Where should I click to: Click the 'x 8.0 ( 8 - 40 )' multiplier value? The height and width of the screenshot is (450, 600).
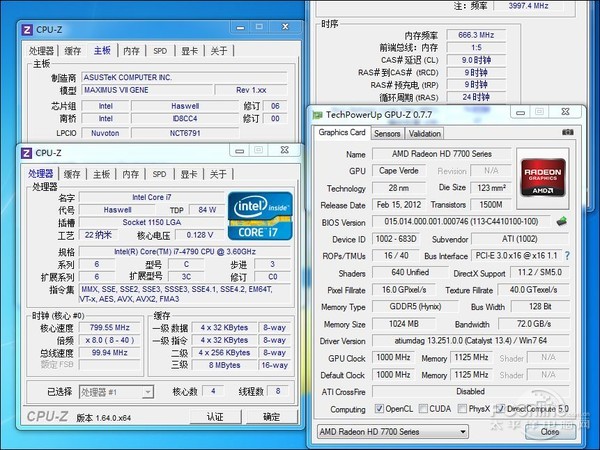click(109, 340)
